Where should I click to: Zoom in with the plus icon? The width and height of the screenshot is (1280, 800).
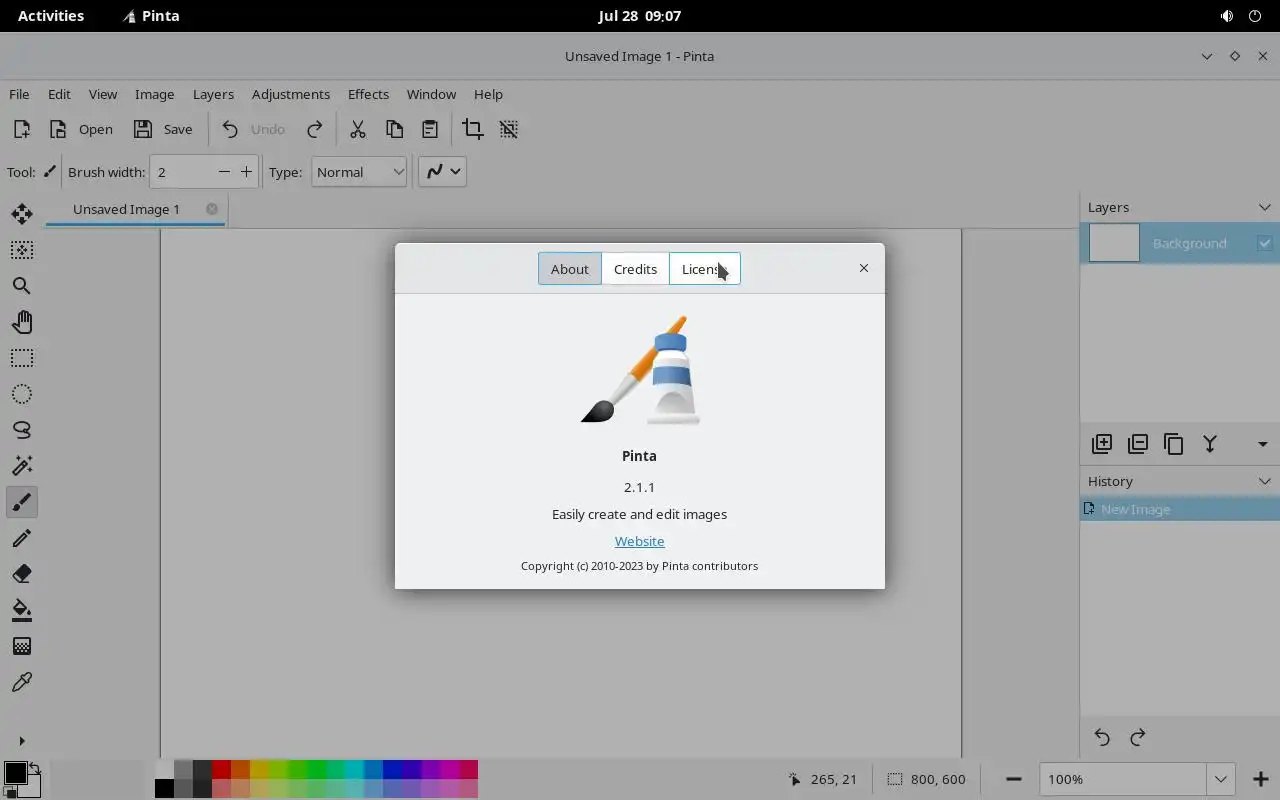(1260, 779)
